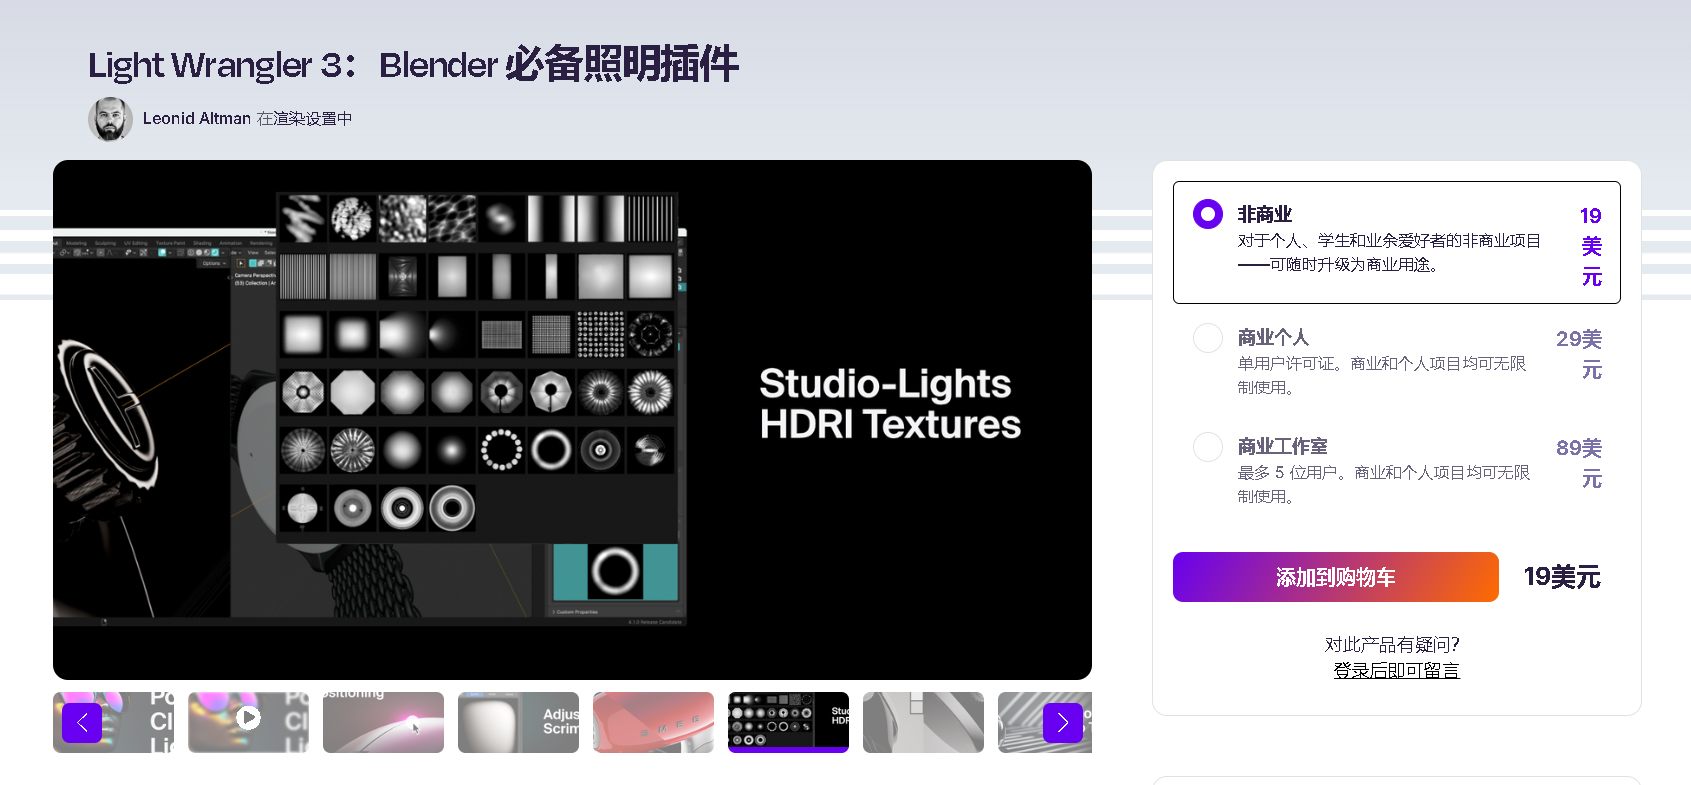1691x785 pixels.
Task: Click 'Studio-Lights HDRI Textures' caption in preview
Action: coord(890,404)
